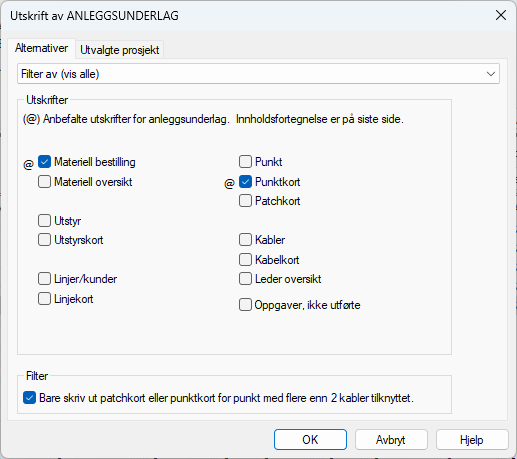Open the Filter av (vis alle) dropdown
The height and width of the screenshot is (459, 517).
click(x=258, y=74)
